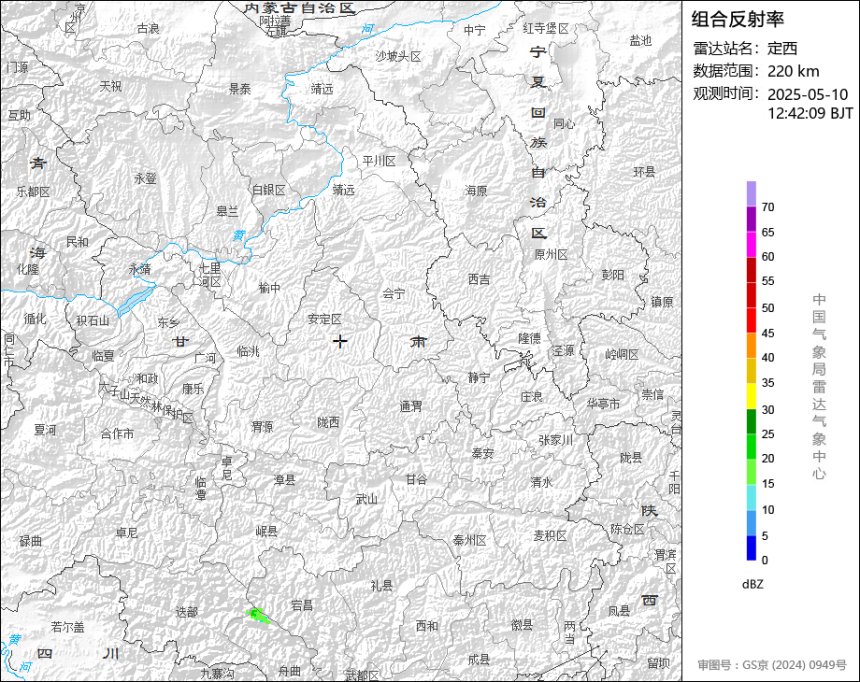Click the 30 dBZ green legend block
This screenshot has height=682, width=860.
[x=751, y=421]
